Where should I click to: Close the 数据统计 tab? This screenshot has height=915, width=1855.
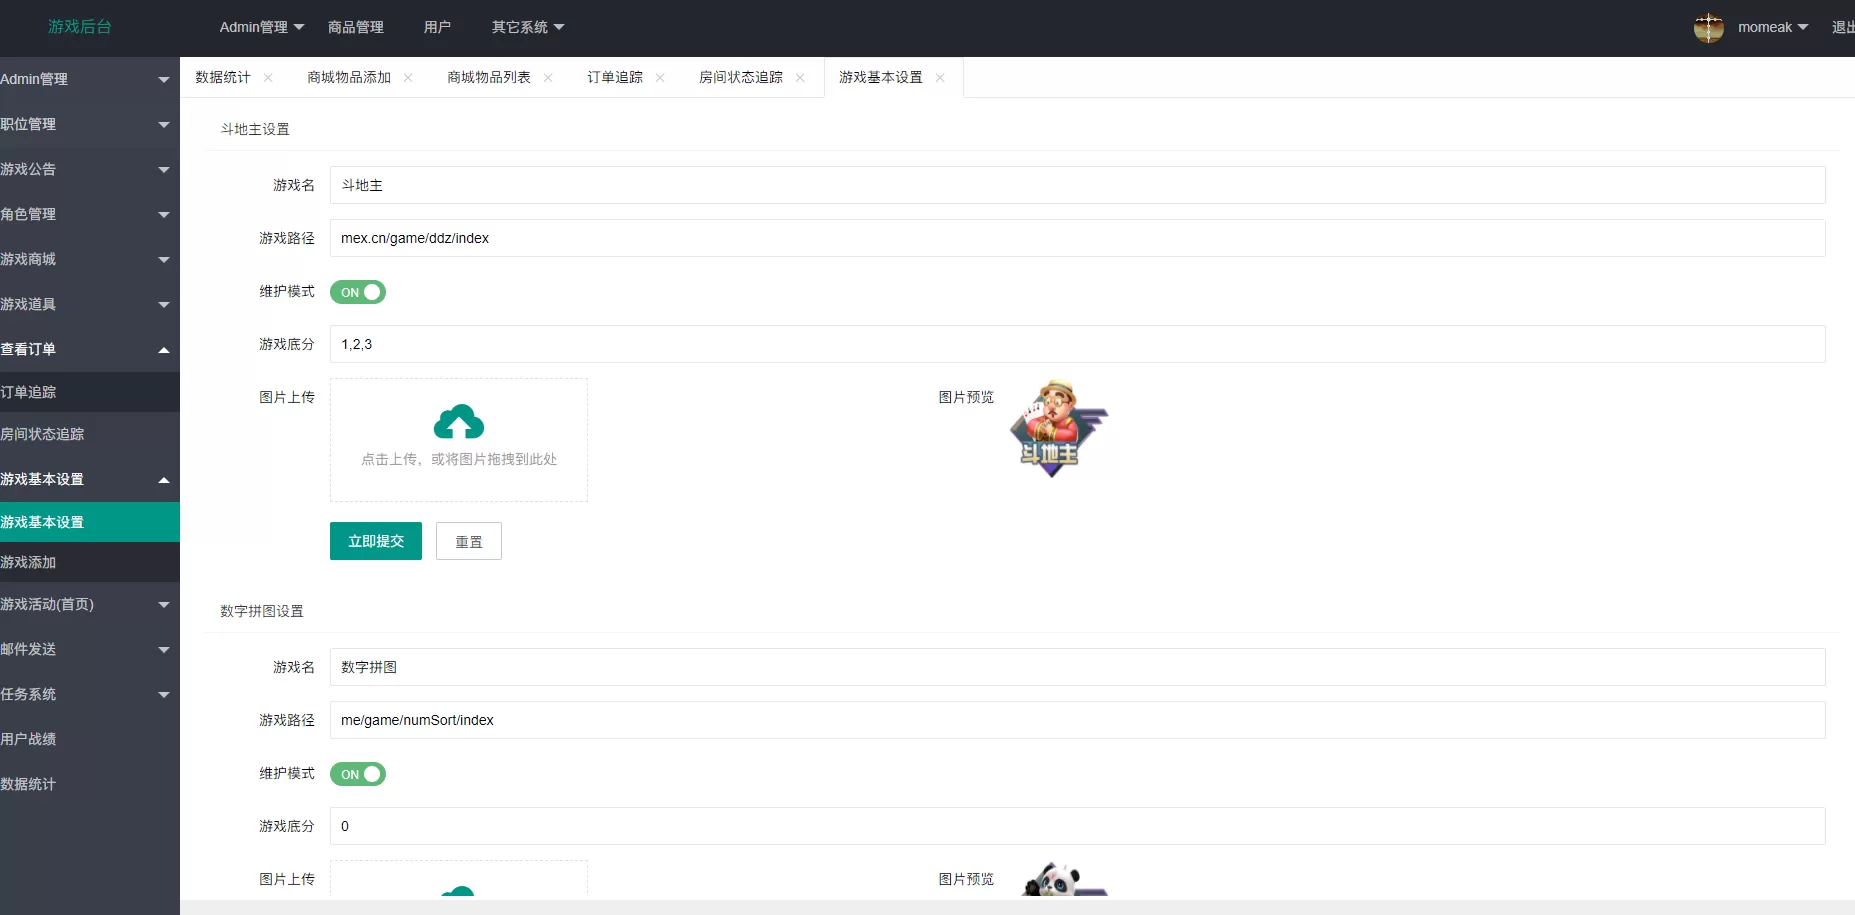267,77
